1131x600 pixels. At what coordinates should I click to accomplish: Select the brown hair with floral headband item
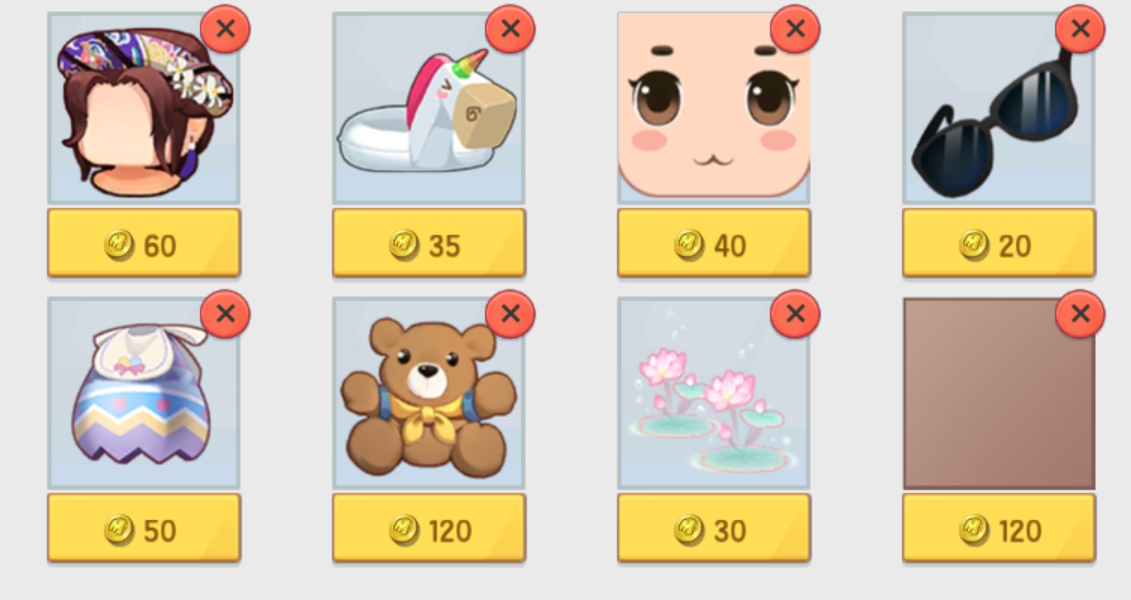pos(144,108)
